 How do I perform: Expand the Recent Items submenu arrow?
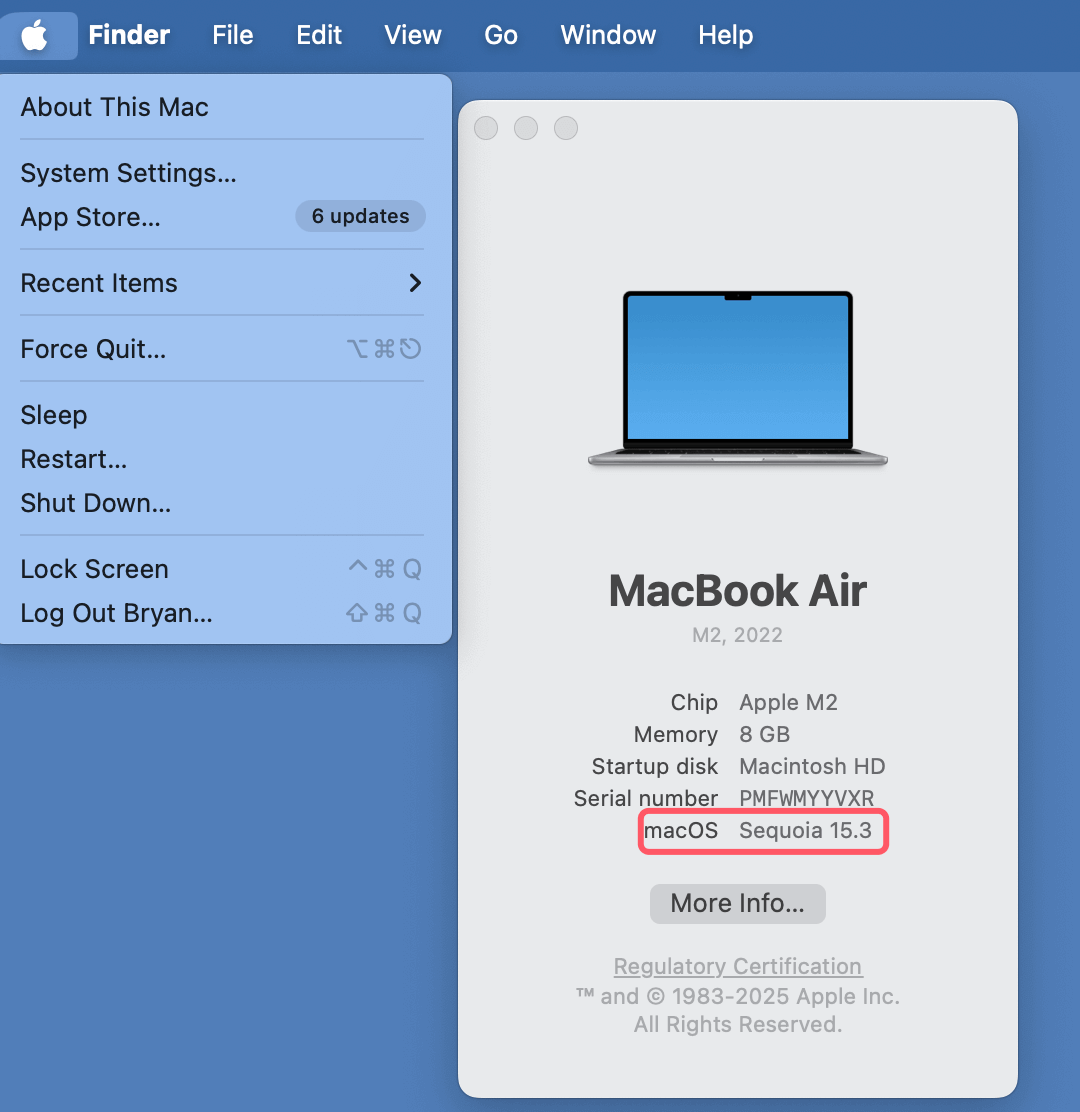(x=415, y=283)
